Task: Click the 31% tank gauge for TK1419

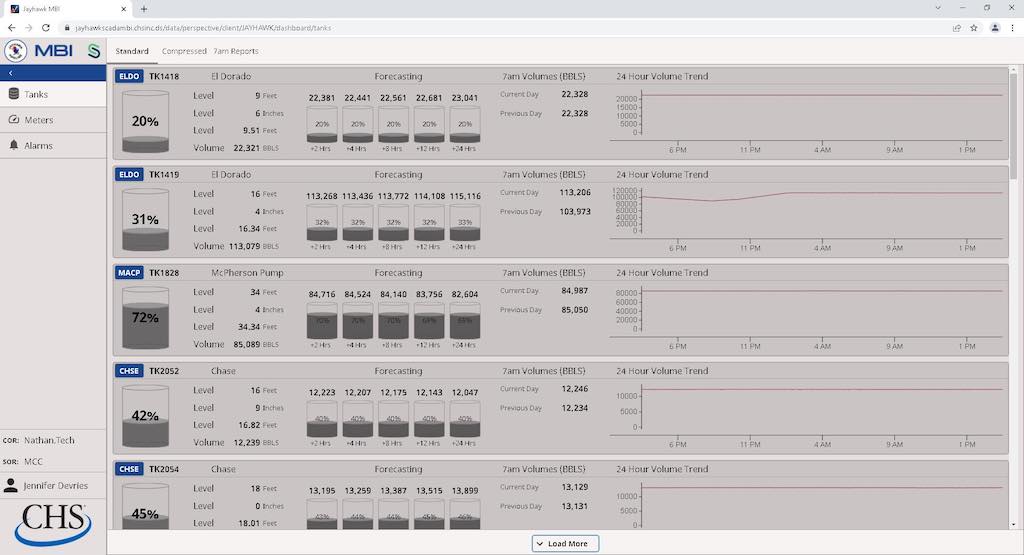Action: coord(145,220)
